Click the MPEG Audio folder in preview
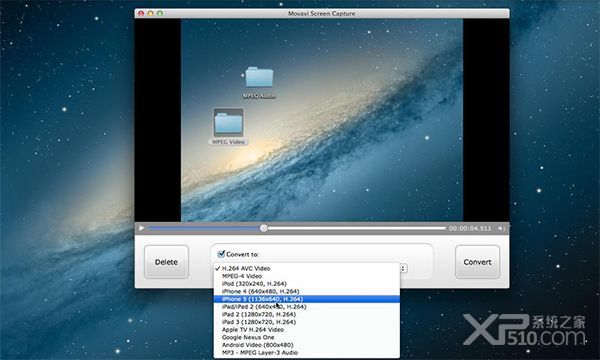Image resolution: width=600 pixels, height=360 pixels. 259,83
